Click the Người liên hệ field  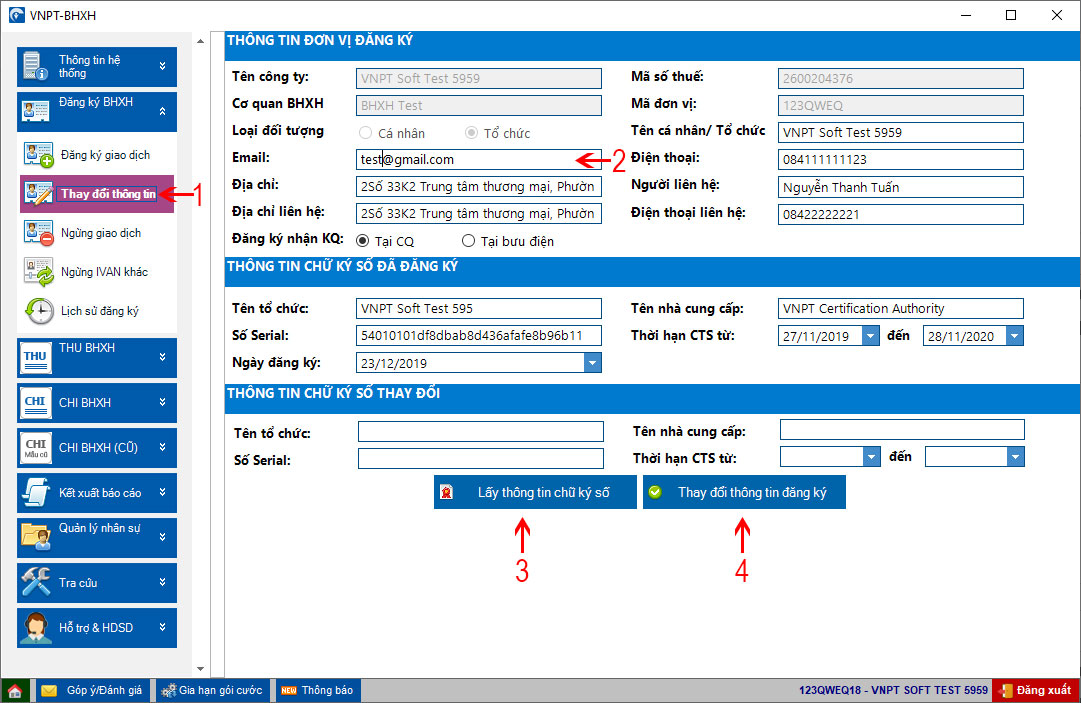click(x=900, y=187)
